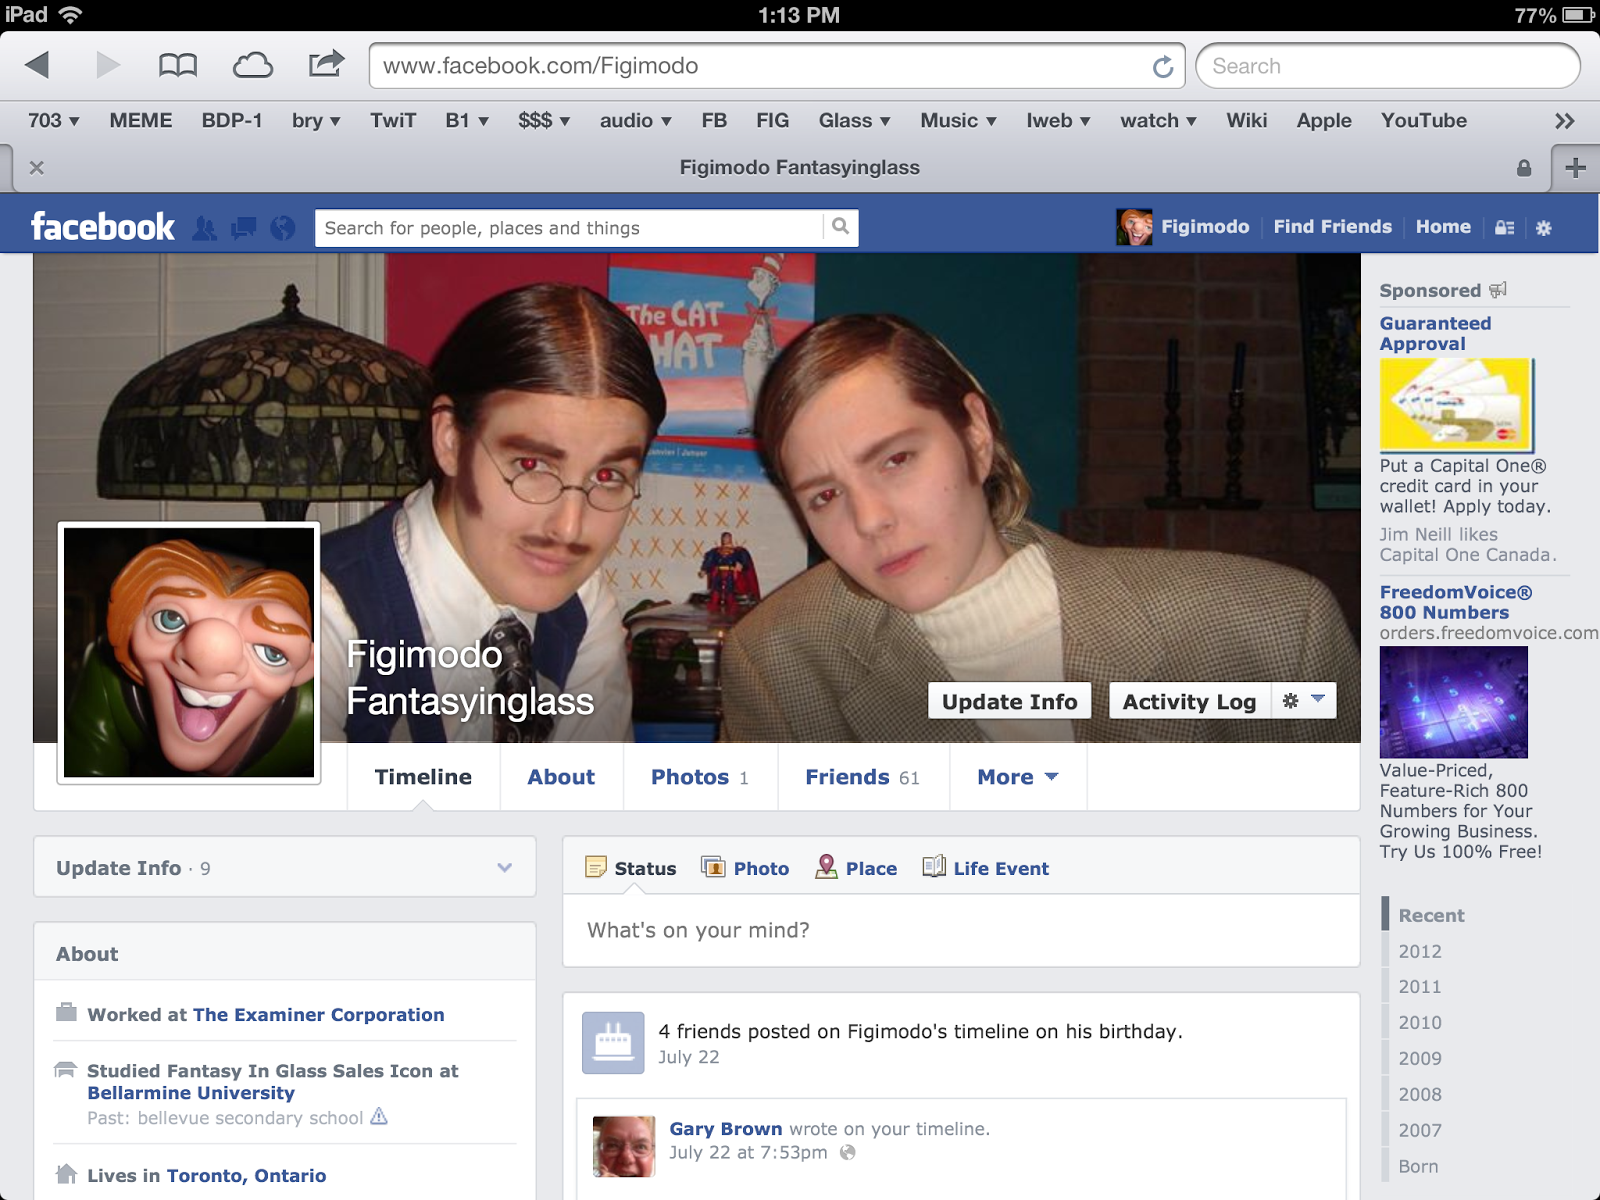The width and height of the screenshot is (1600, 1200).
Task: Open the Friends 61 tab
Action: coord(863,777)
